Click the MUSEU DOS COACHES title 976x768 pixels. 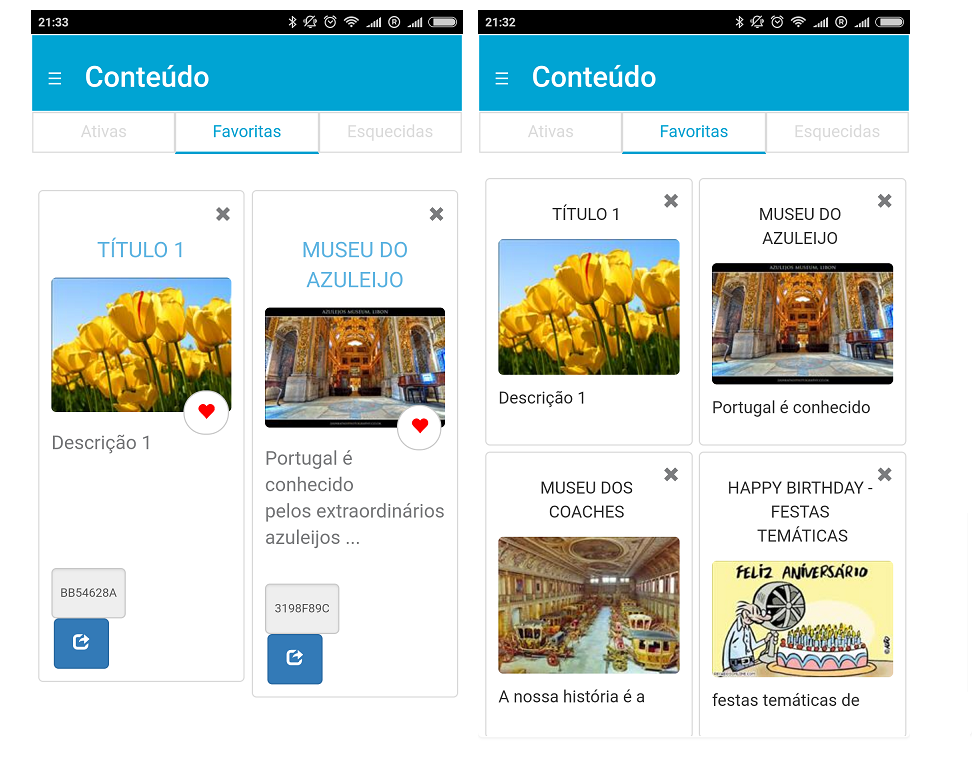coord(586,500)
